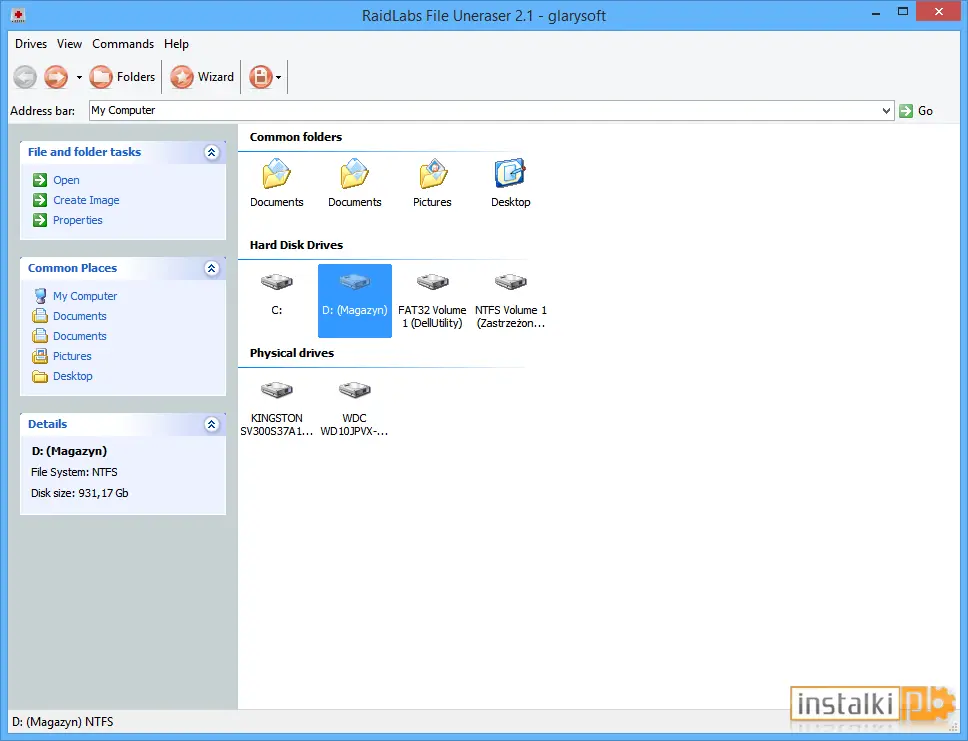
Task: Open the Help menu
Action: click(176, 44)
